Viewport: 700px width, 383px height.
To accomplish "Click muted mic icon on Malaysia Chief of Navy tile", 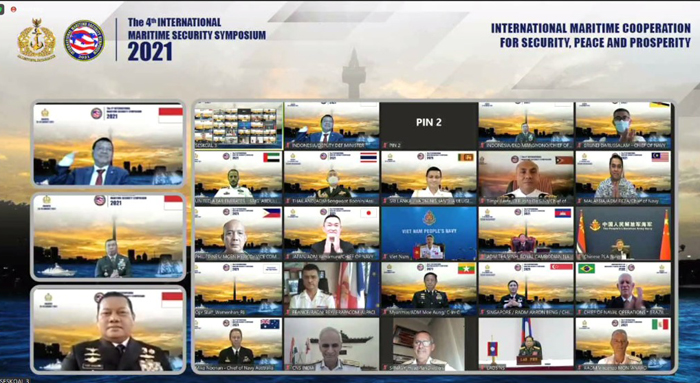I will [x=579, y=201].
